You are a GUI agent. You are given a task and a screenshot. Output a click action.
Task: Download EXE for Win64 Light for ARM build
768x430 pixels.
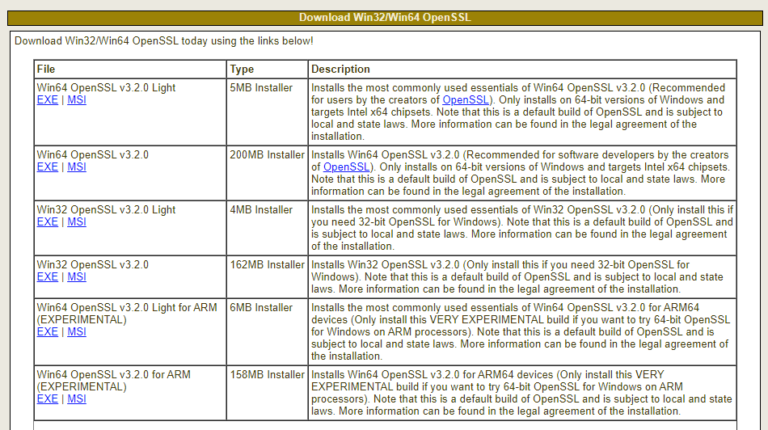pyautogui.click(x=47, y=332)
